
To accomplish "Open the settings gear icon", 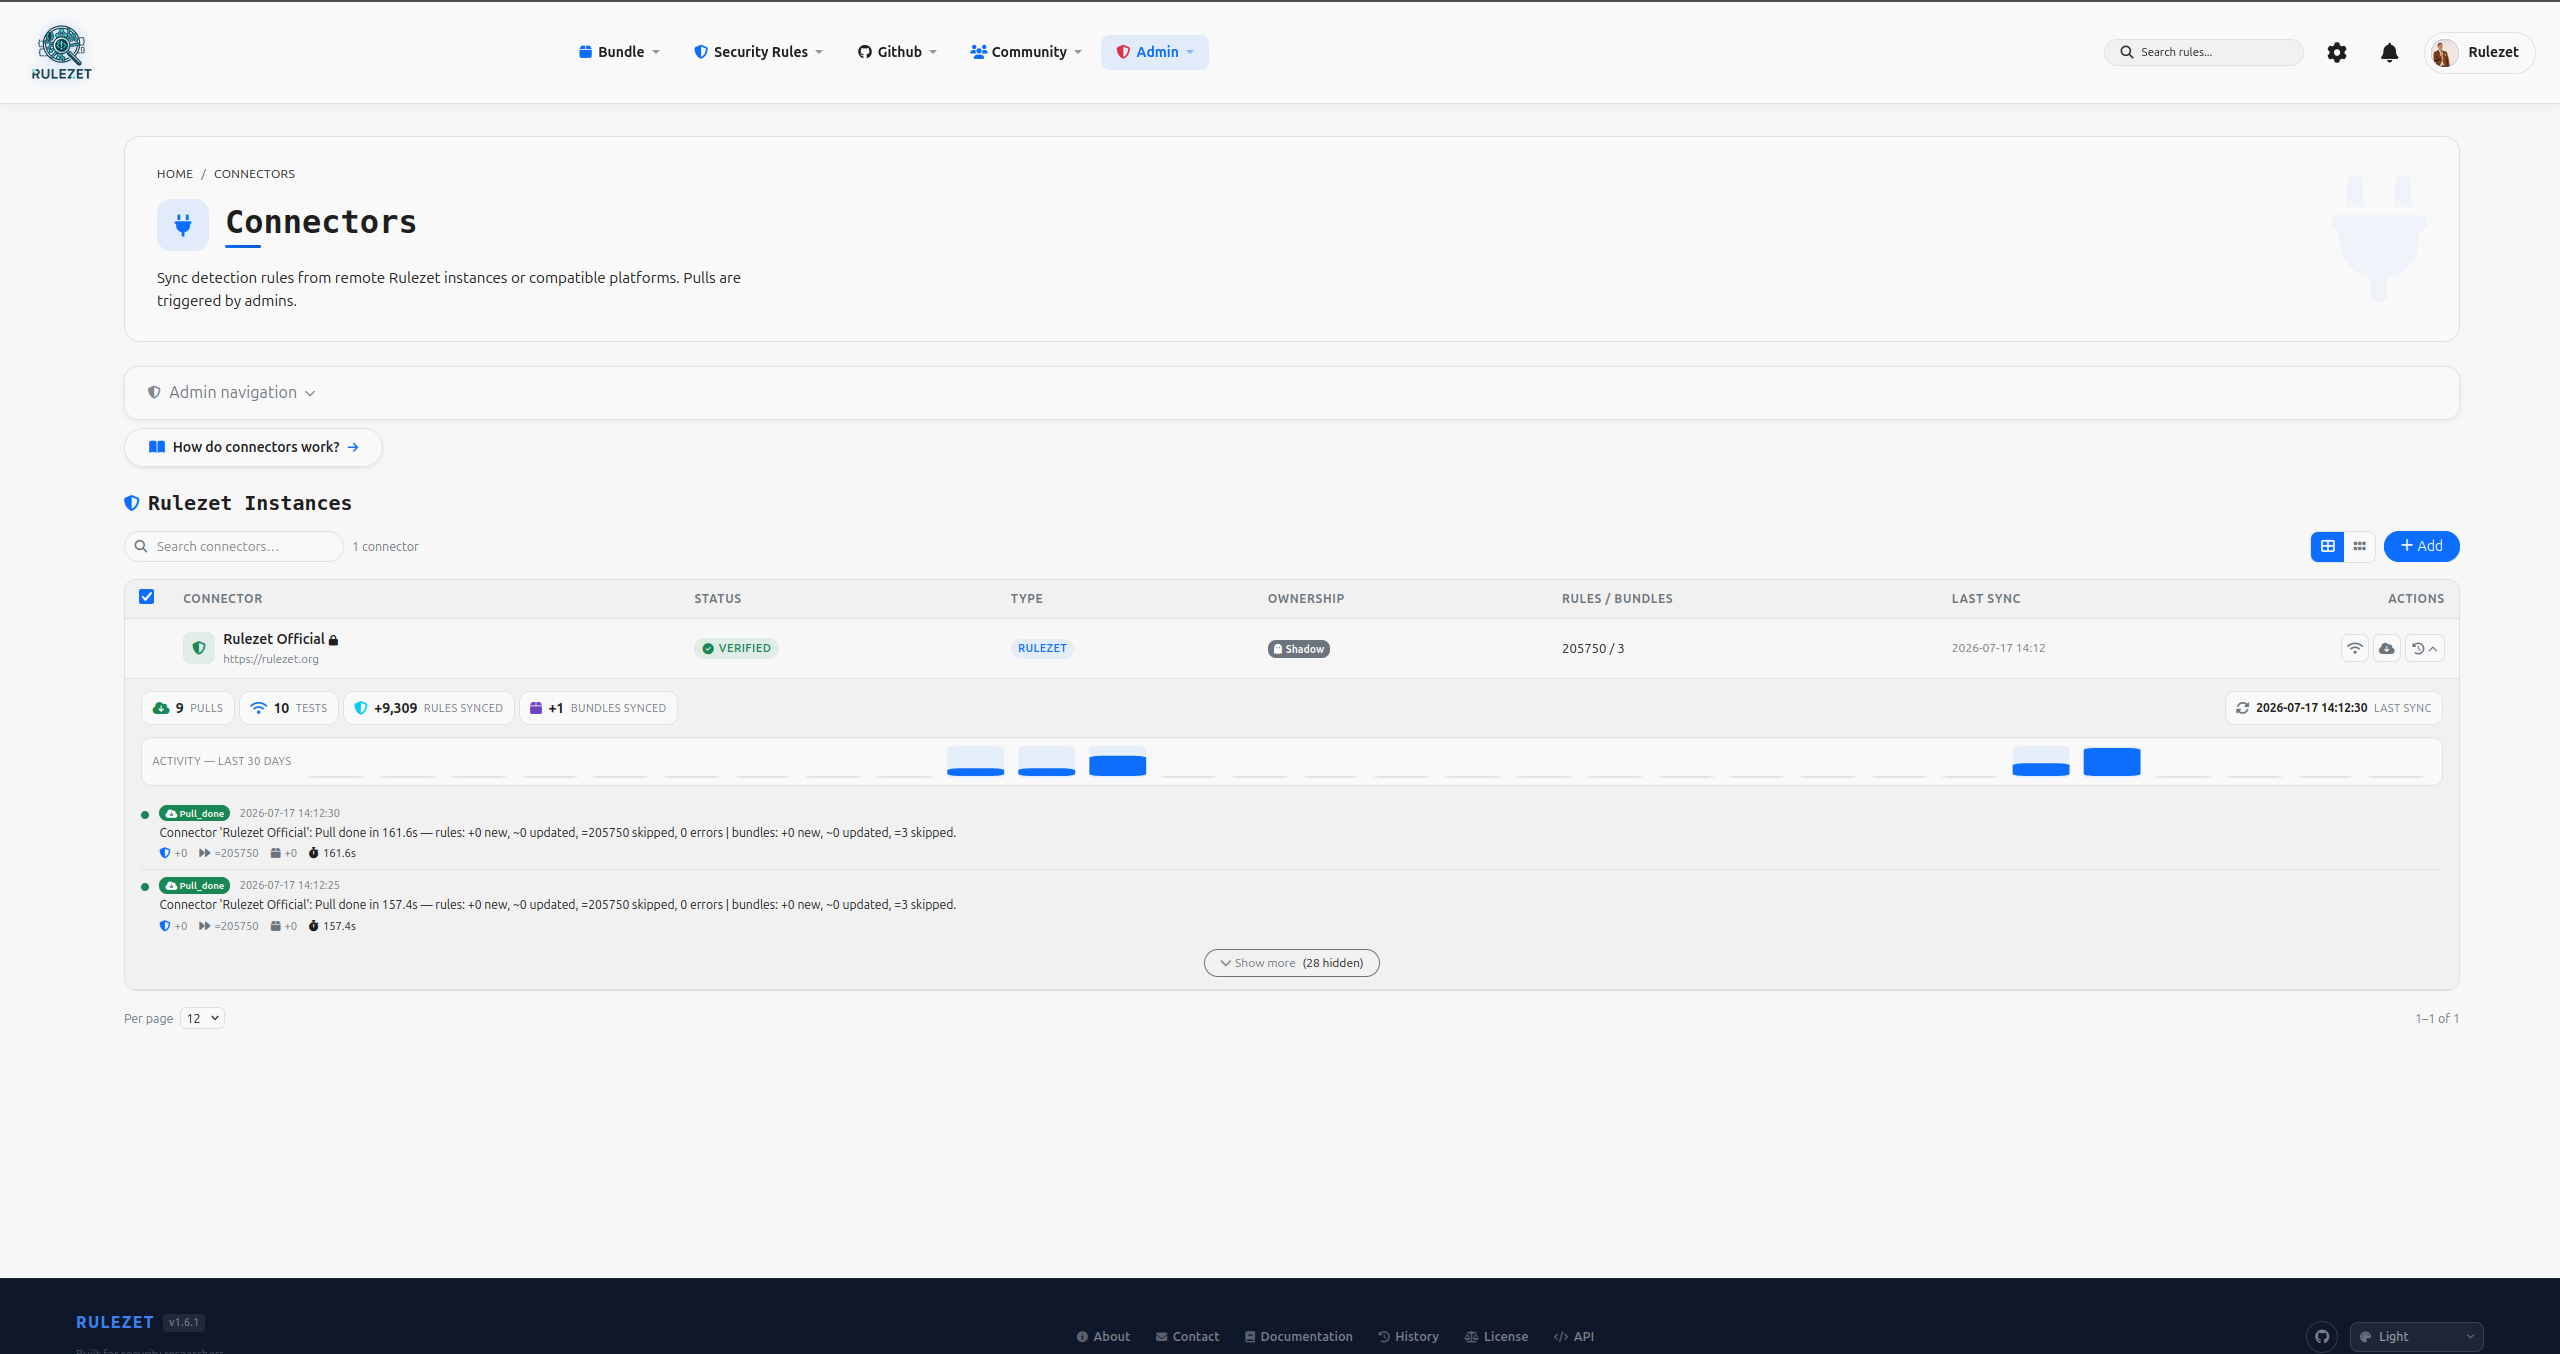I will 2336,52.
